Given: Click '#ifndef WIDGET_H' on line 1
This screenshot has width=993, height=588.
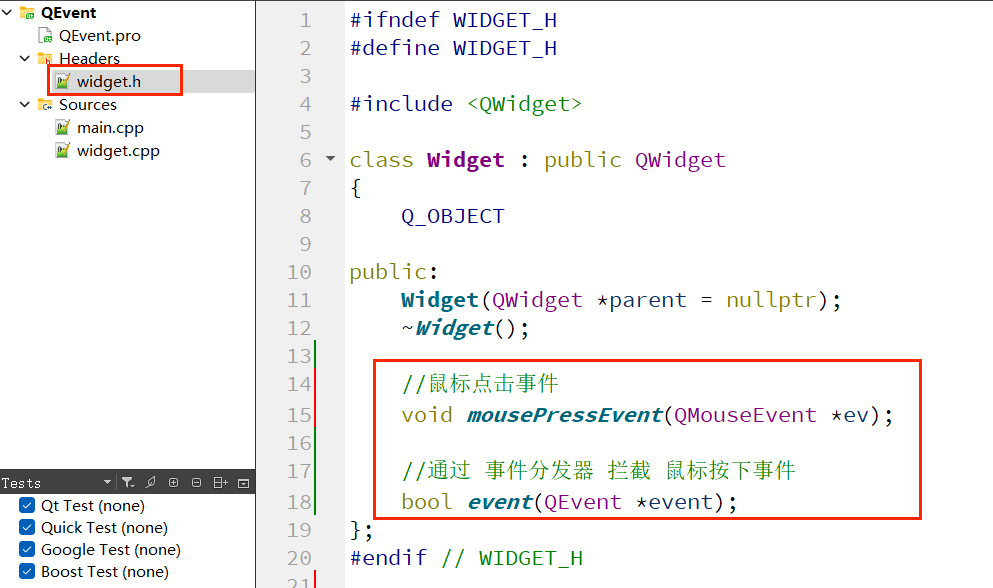Looking at the screenshot, I should [453, 20].
